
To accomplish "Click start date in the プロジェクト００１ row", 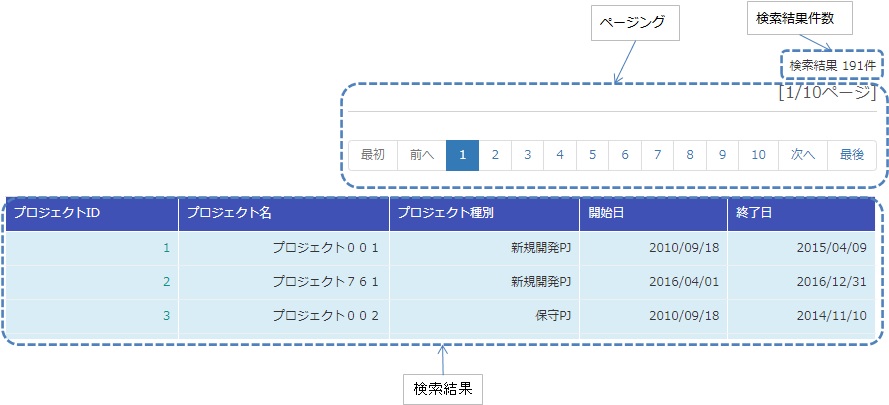I will tap(684, 248).
